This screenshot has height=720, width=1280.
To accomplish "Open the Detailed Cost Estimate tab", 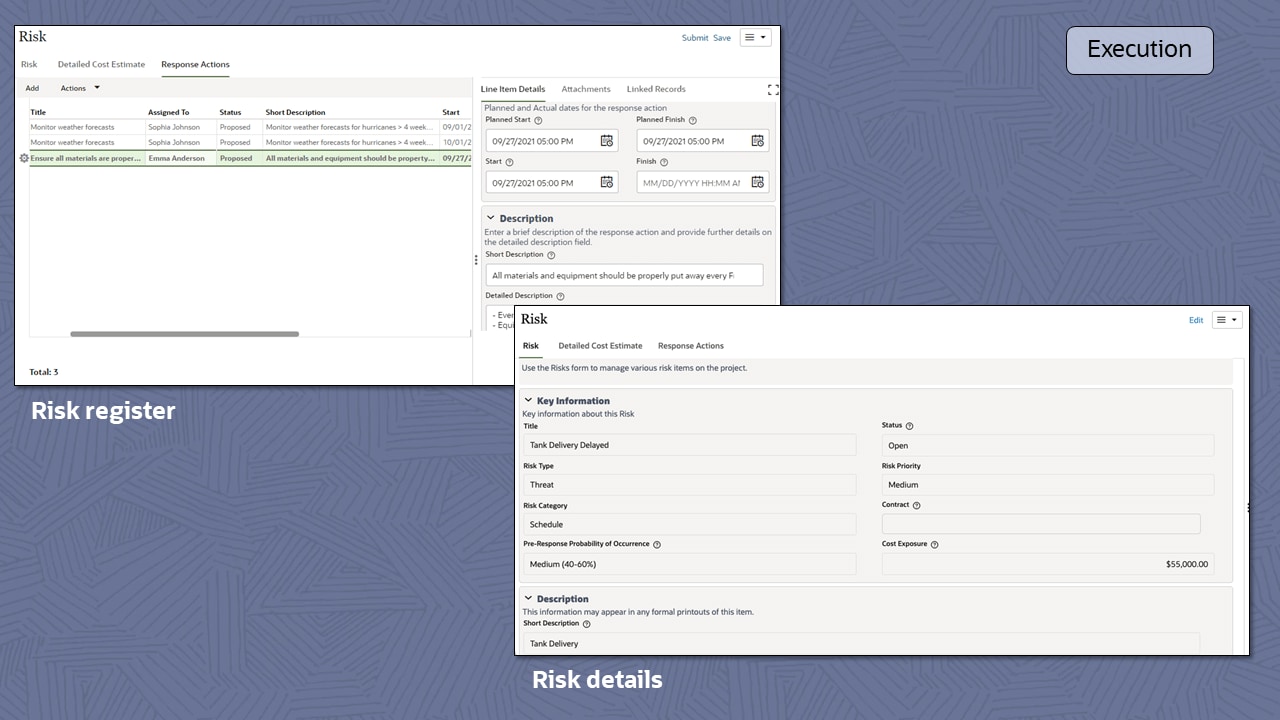I will 600,345.
